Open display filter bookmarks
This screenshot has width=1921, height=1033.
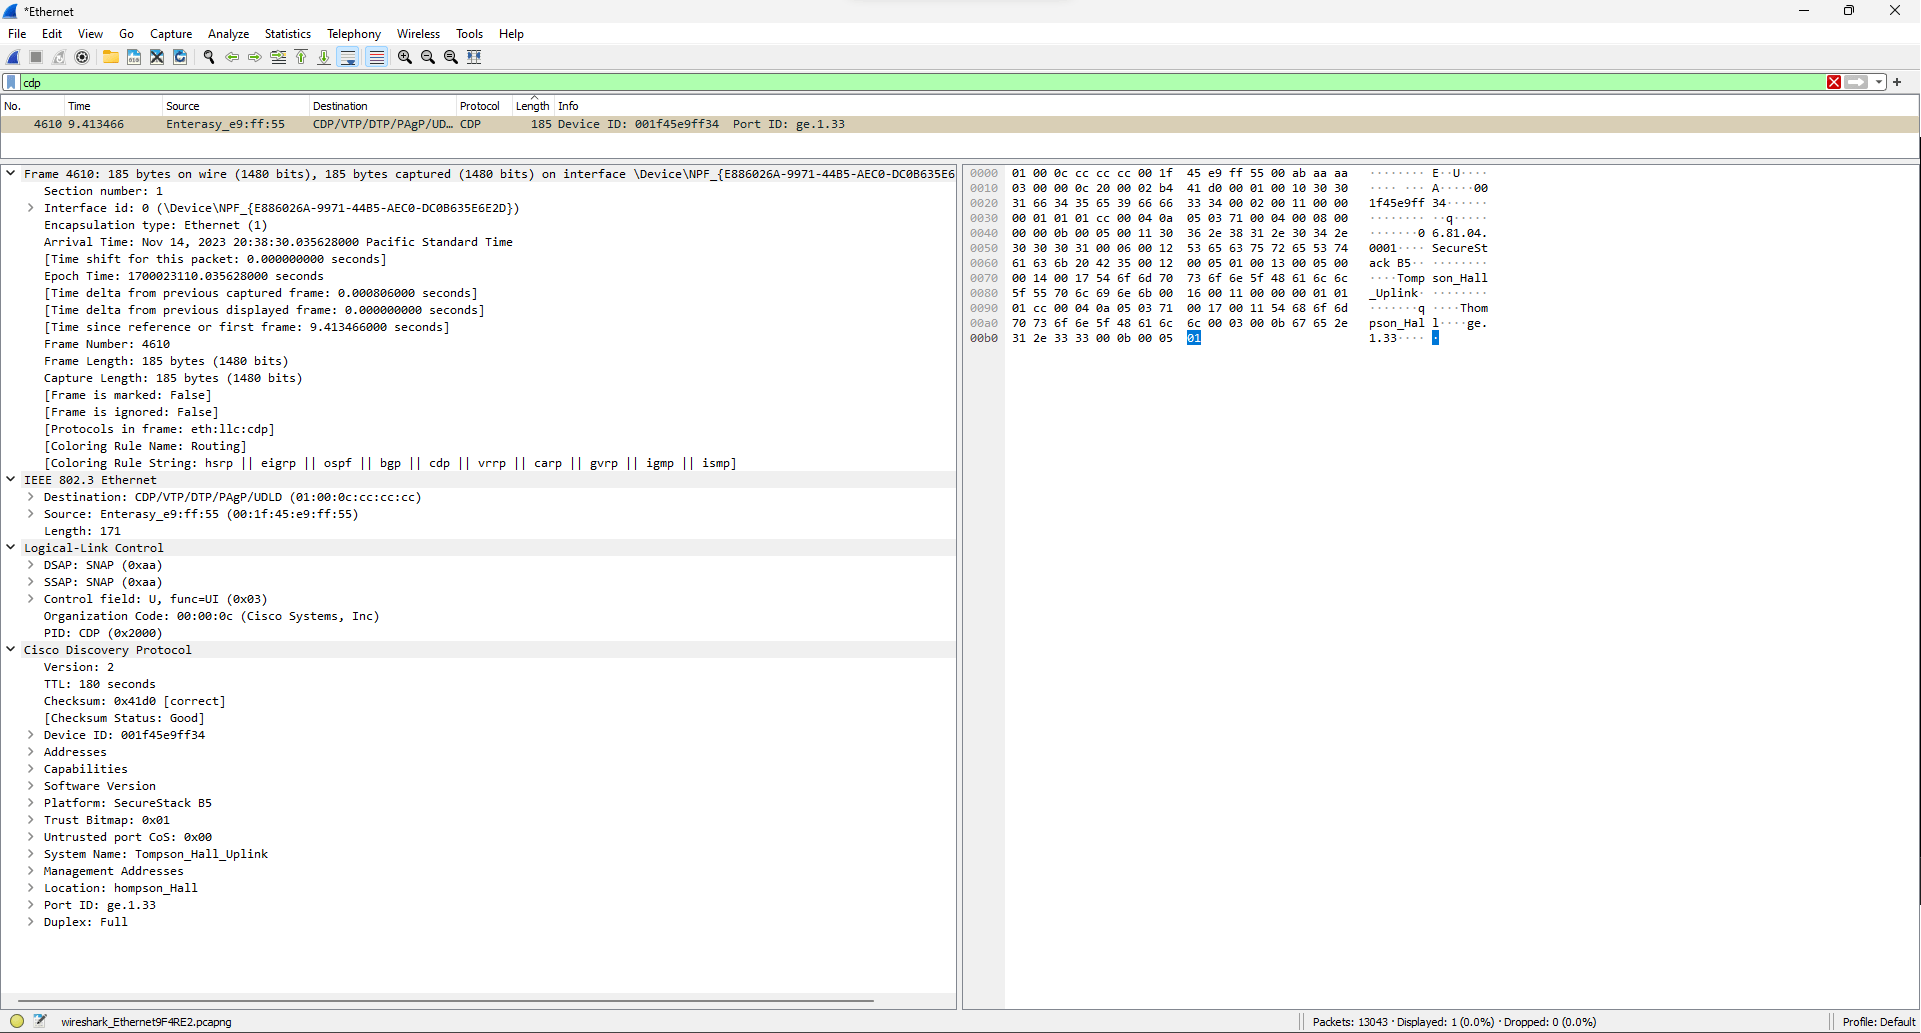pos(11,82)
